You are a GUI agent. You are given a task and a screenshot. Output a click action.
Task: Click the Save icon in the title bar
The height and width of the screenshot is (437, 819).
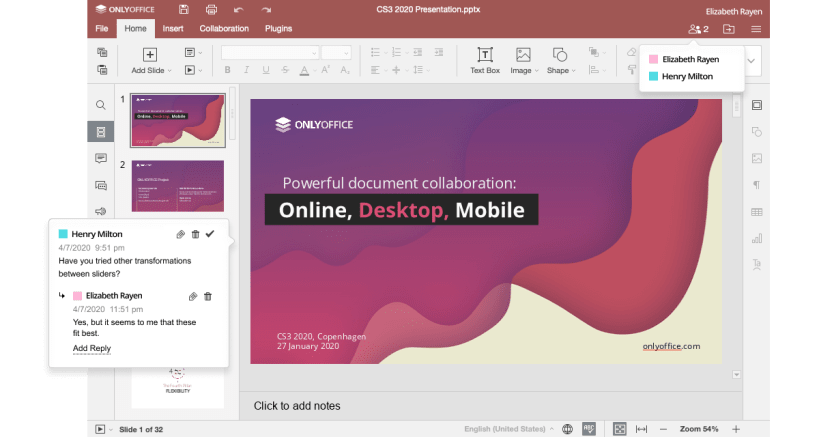pyautogui.click(x=183, y=9)
